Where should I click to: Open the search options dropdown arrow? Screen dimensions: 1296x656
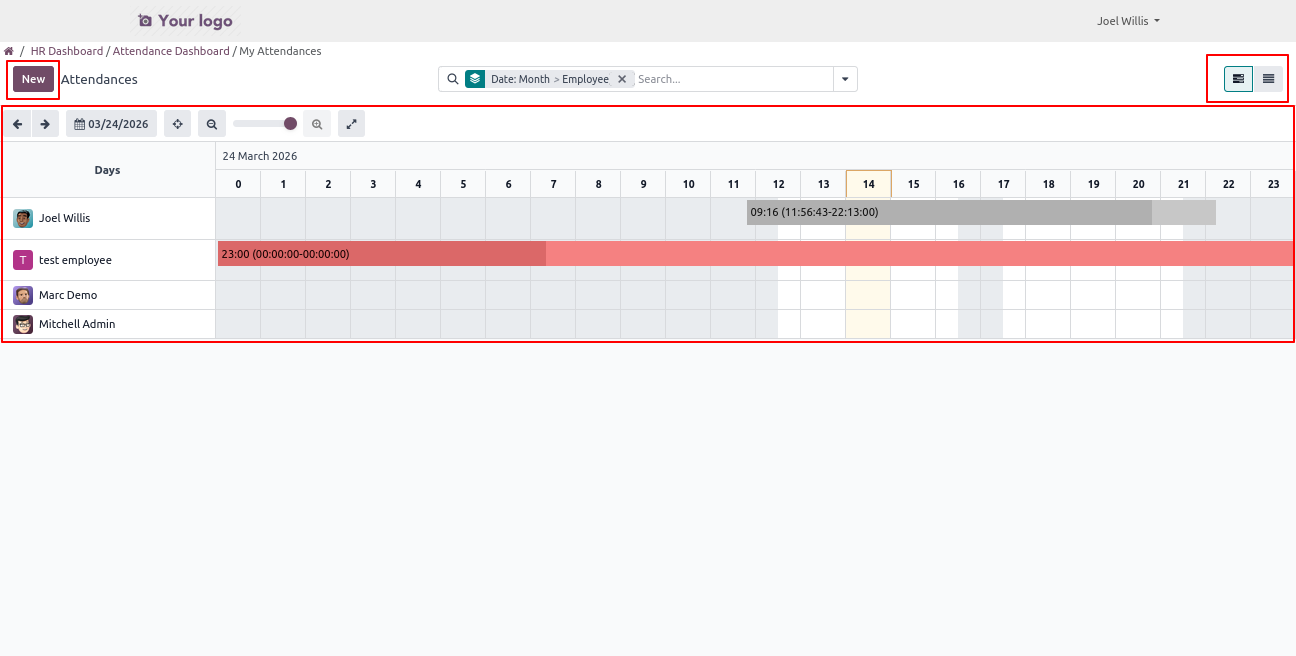coord(845,79)
